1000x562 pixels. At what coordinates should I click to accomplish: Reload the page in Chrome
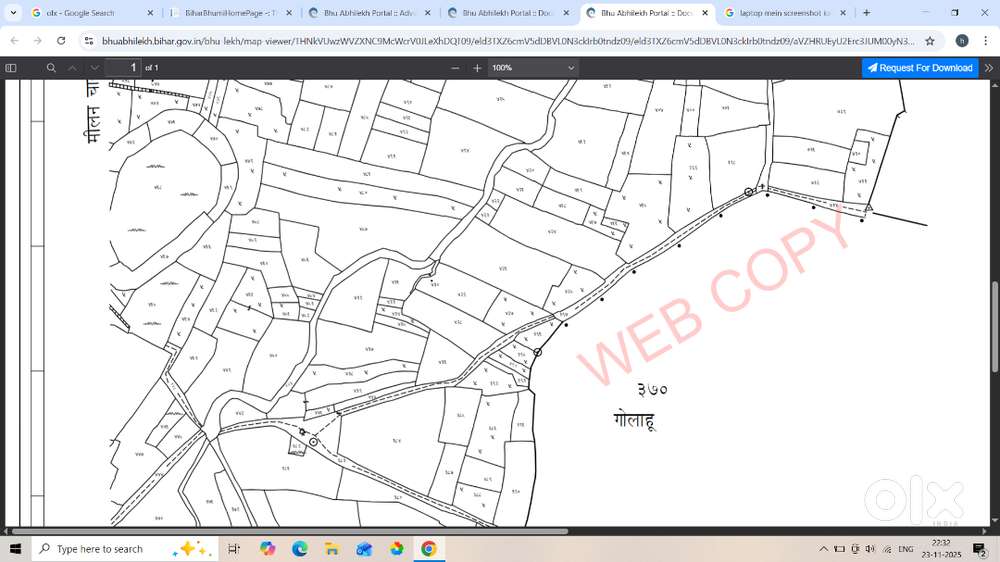click(x=61, y=41)
